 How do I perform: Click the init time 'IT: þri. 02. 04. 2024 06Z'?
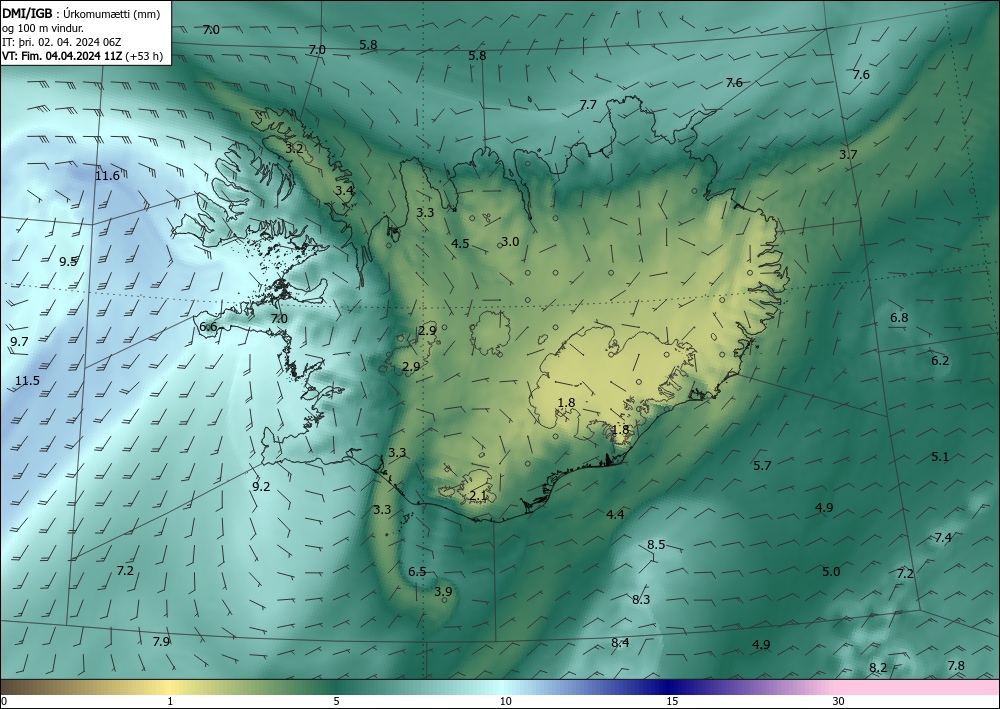coord(62,42)
